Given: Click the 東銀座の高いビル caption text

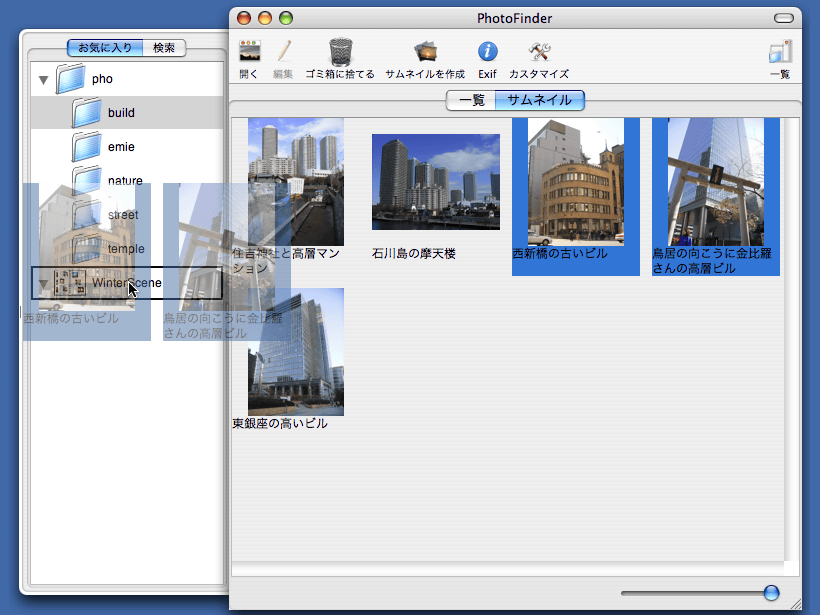Looking at the screenshot, I should coord(280,424).
